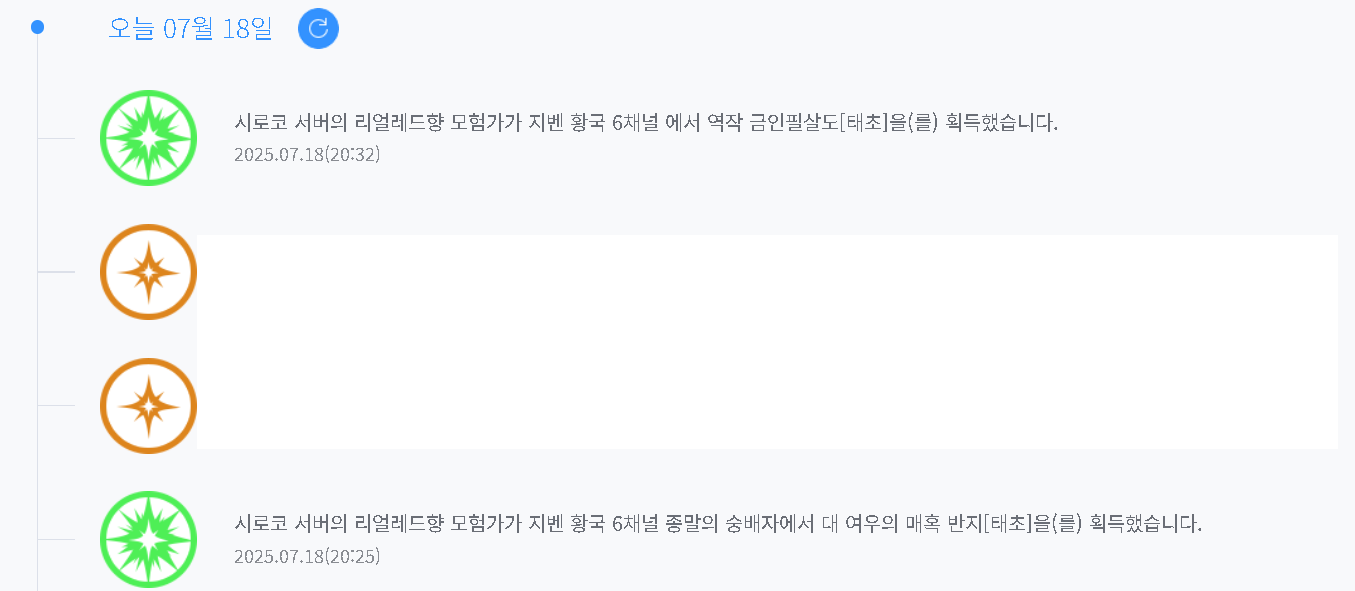This screenshot has width=1355, height=591.
Task: Click the blue refresh icon beside the date
Action: [318, 28]
